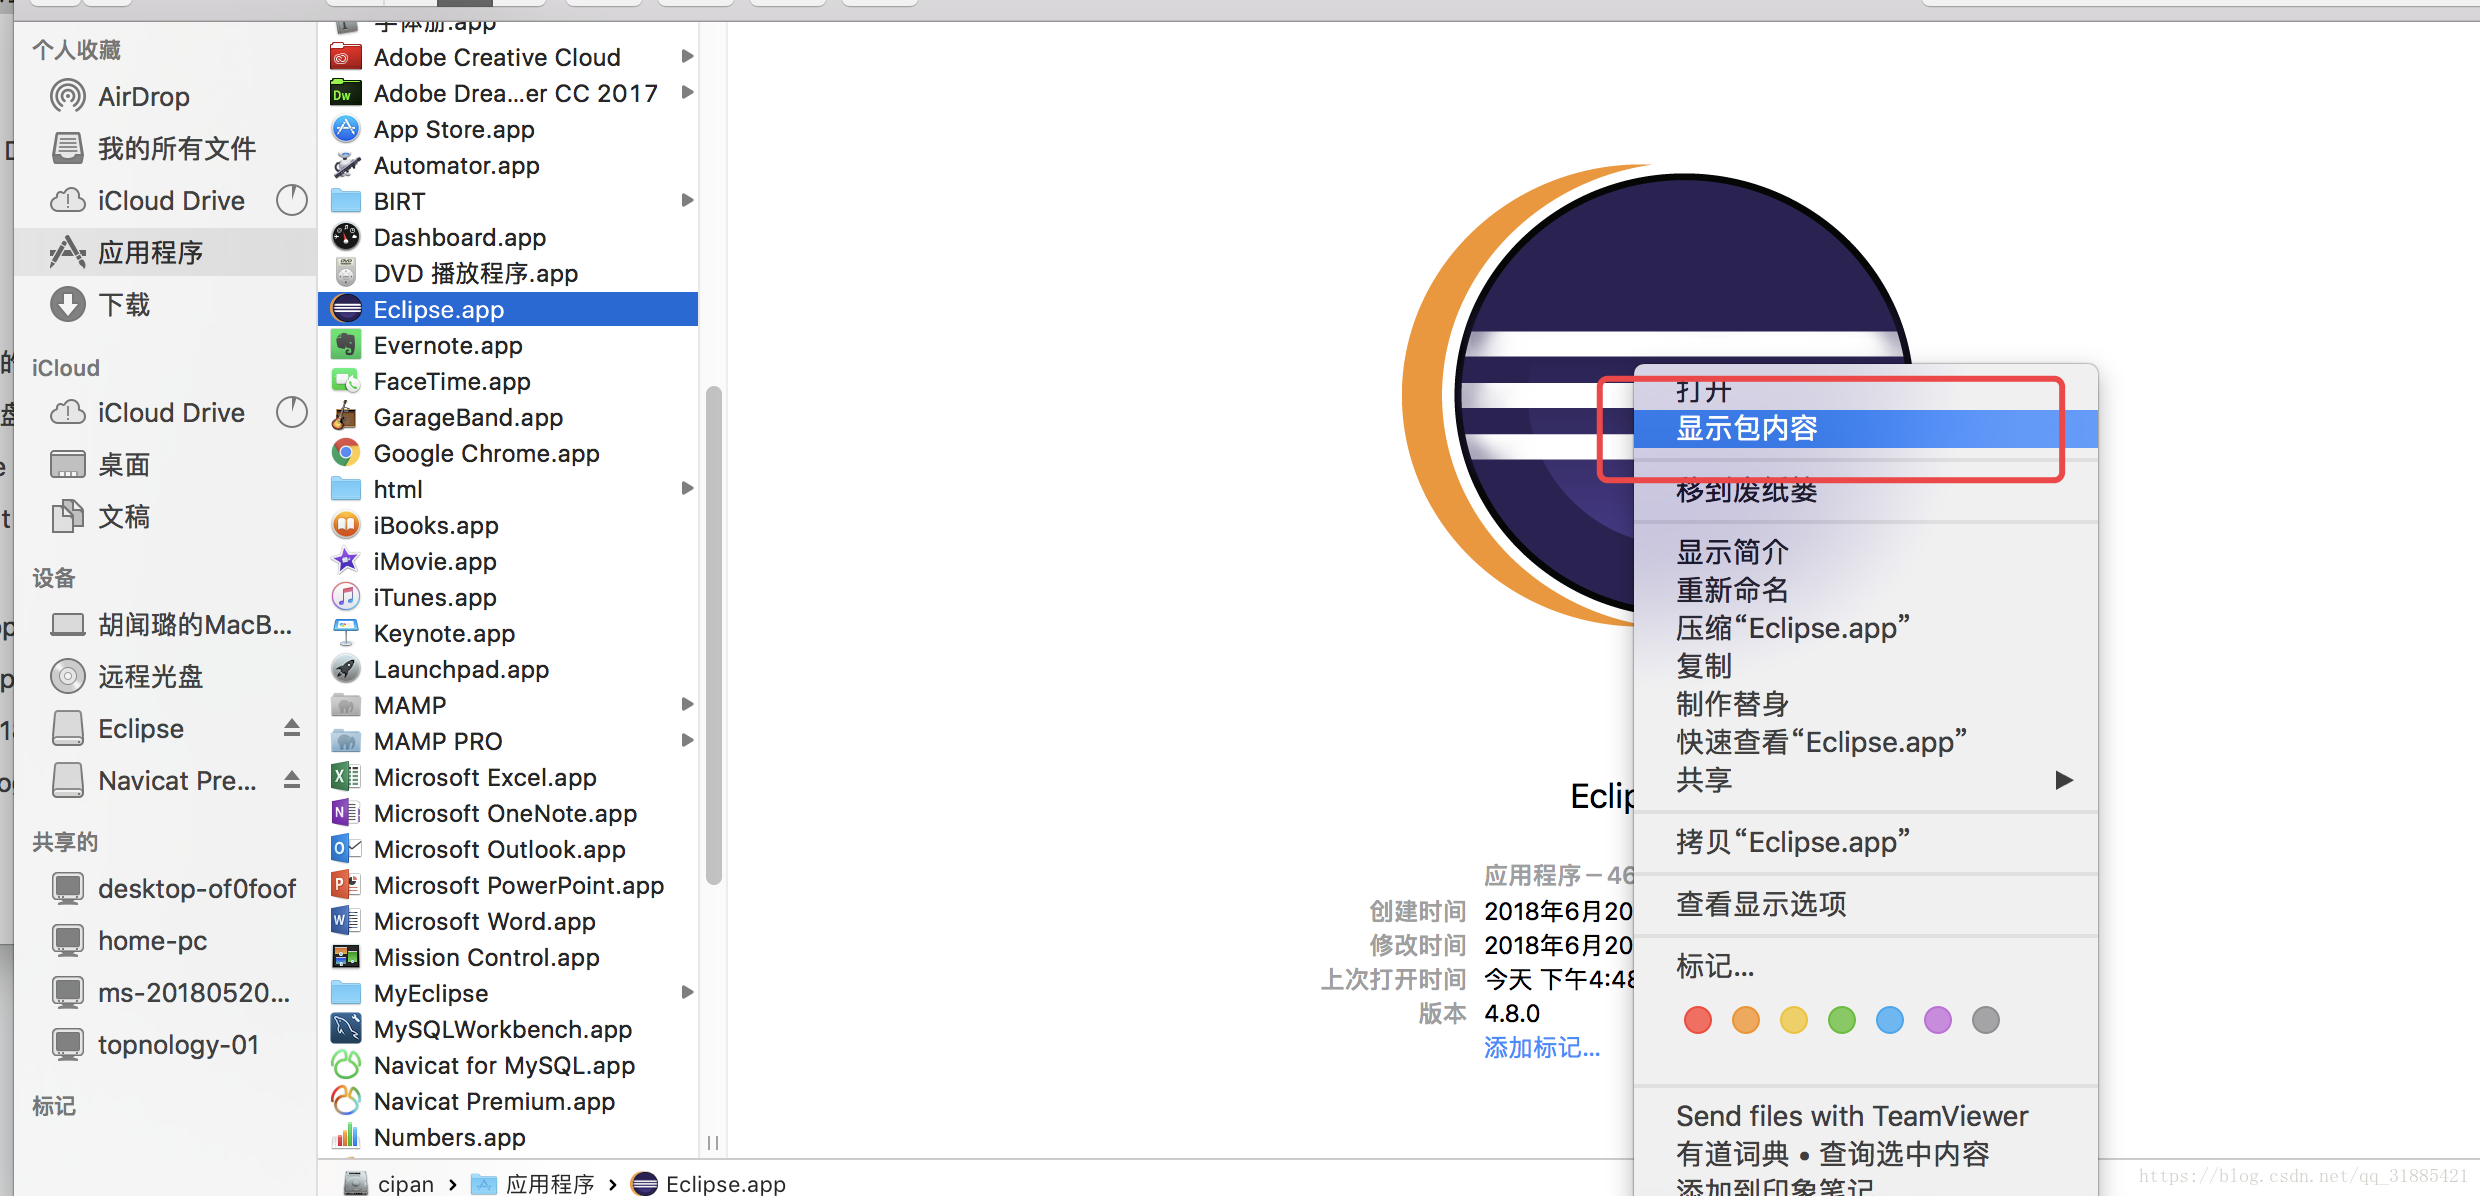Expand the MyEclipse folder arrow
Viewport: 2480px width, 1196px height.
[687, 993]
